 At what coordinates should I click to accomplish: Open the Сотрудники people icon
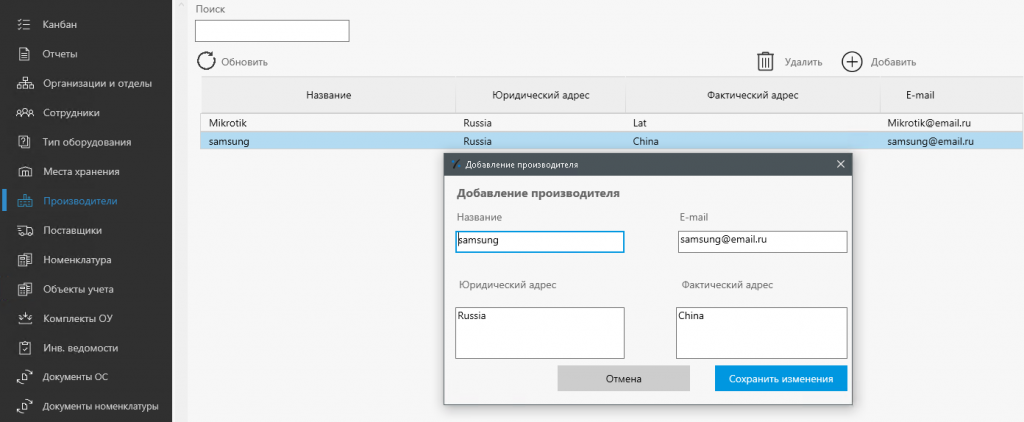coord(24,113)
